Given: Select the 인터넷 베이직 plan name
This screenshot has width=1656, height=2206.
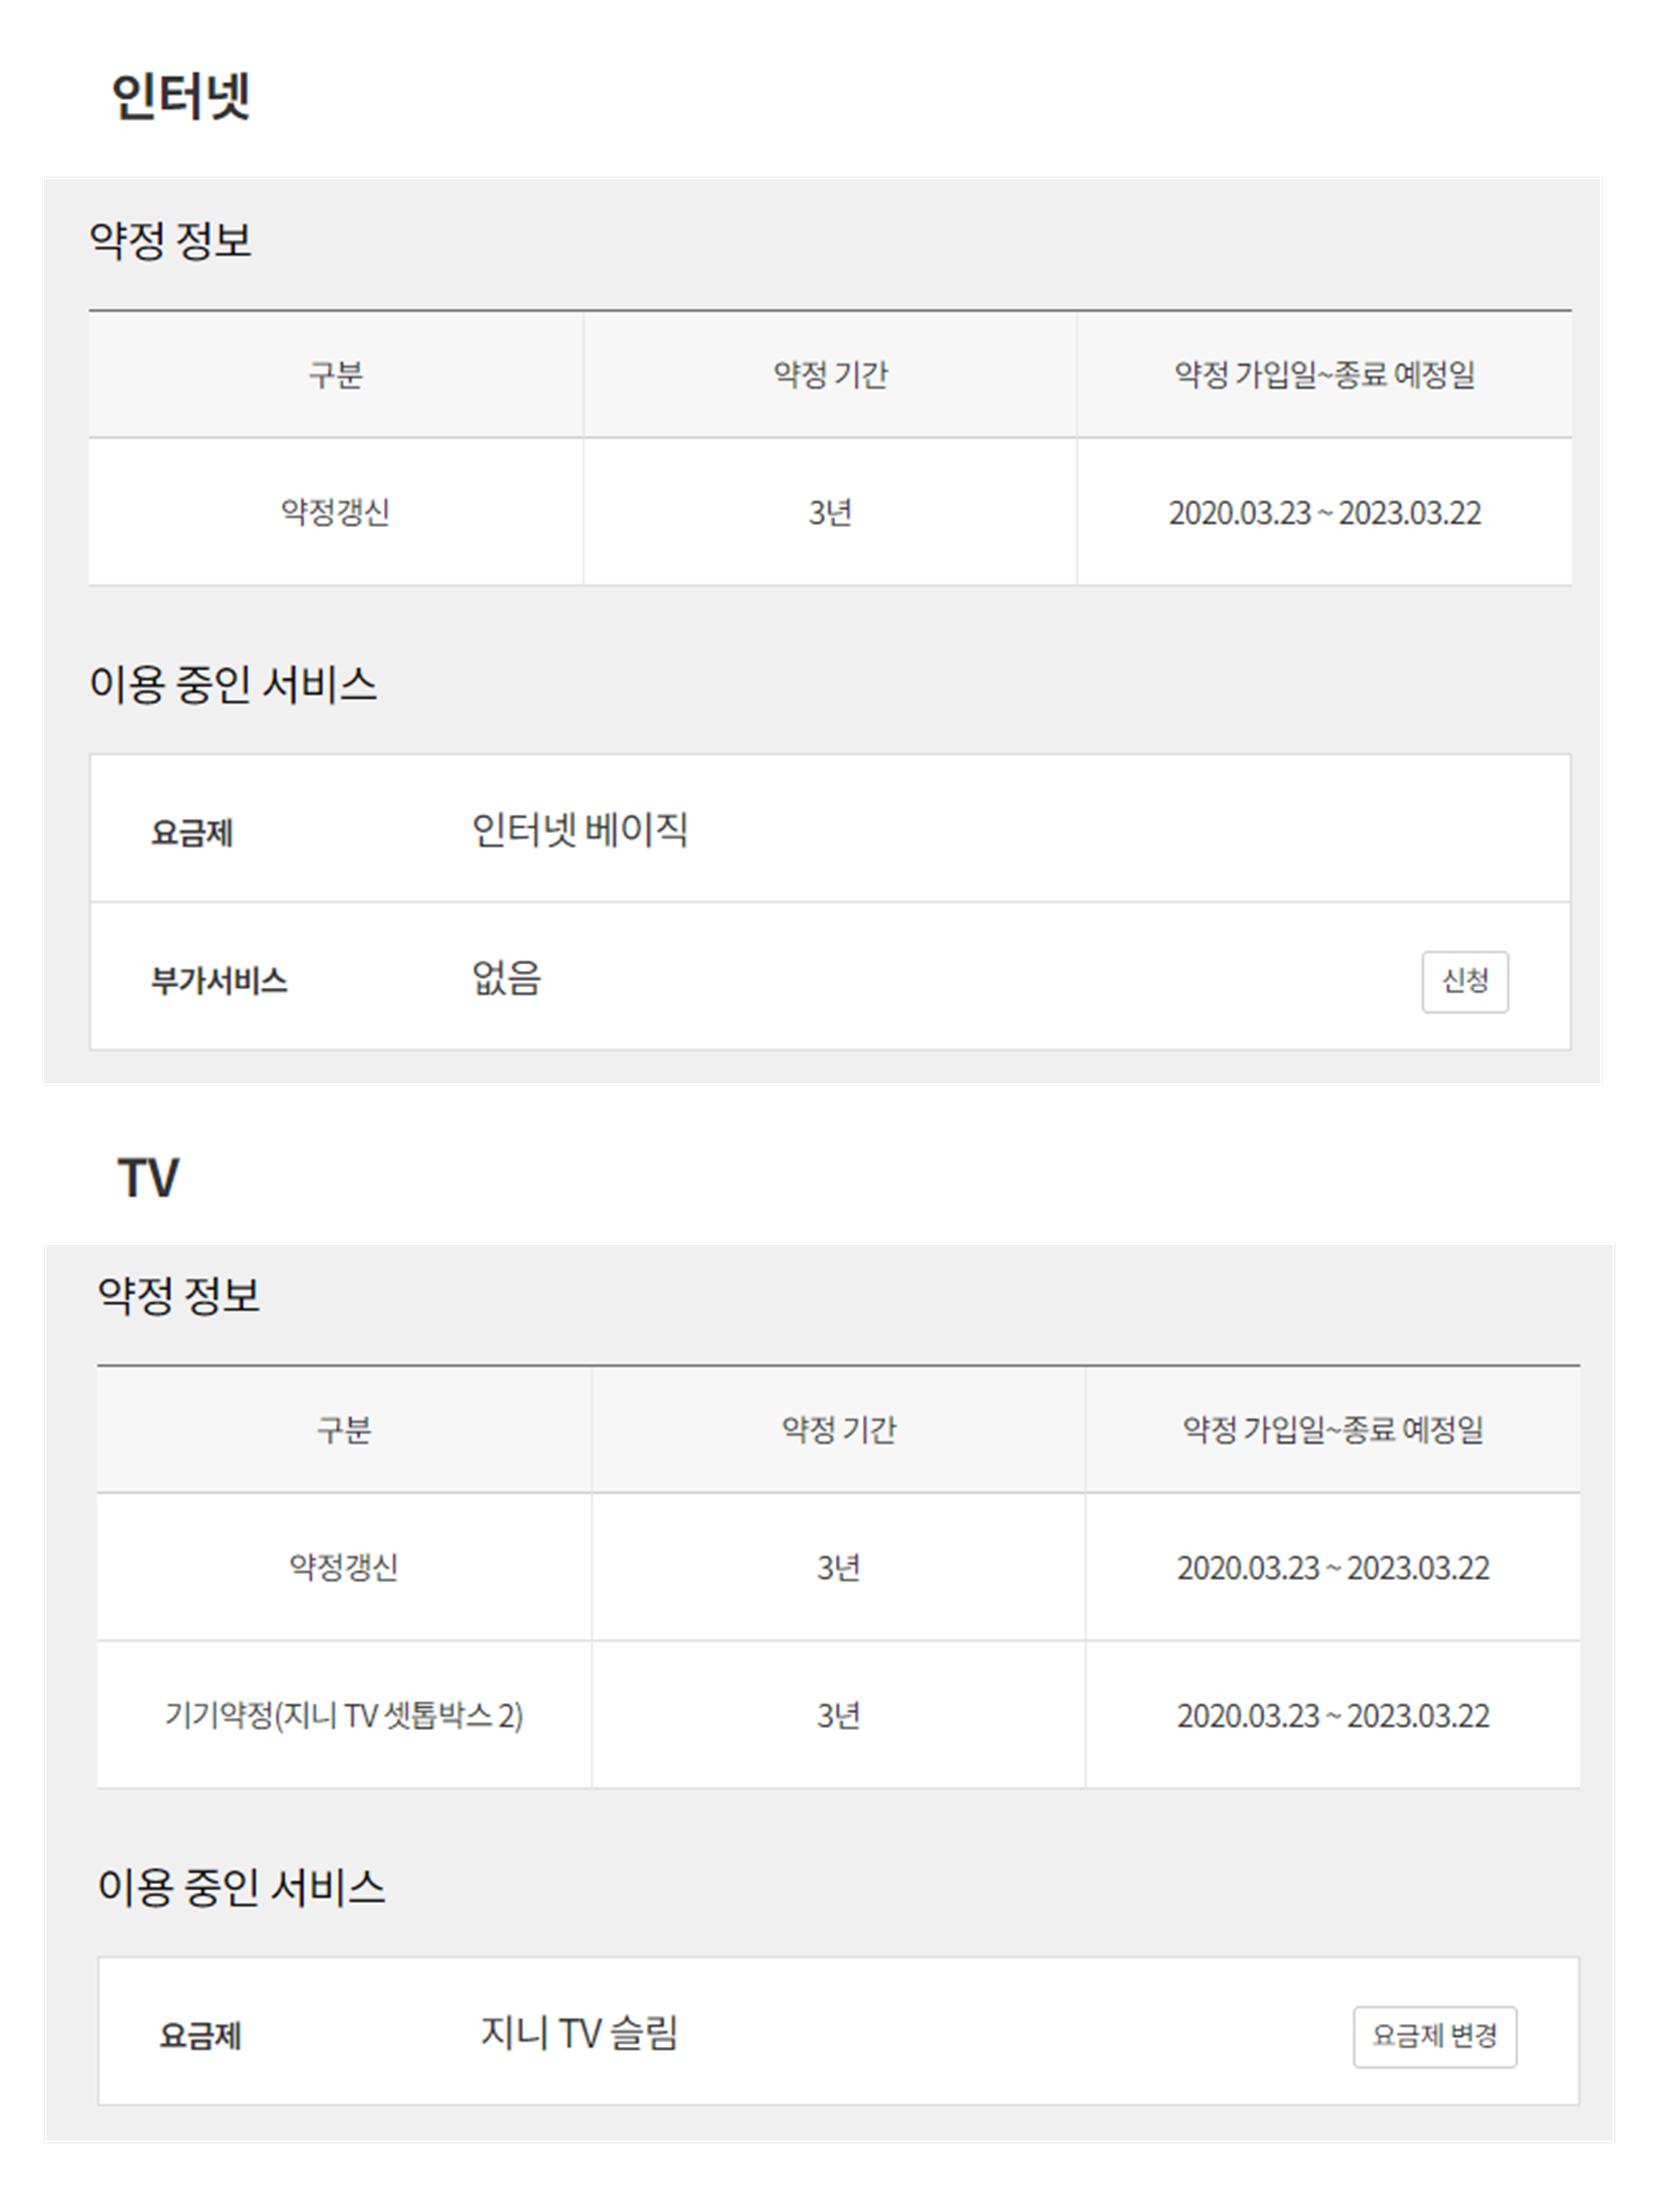Looking at the screenshot, I should click(x=579, y=829).
